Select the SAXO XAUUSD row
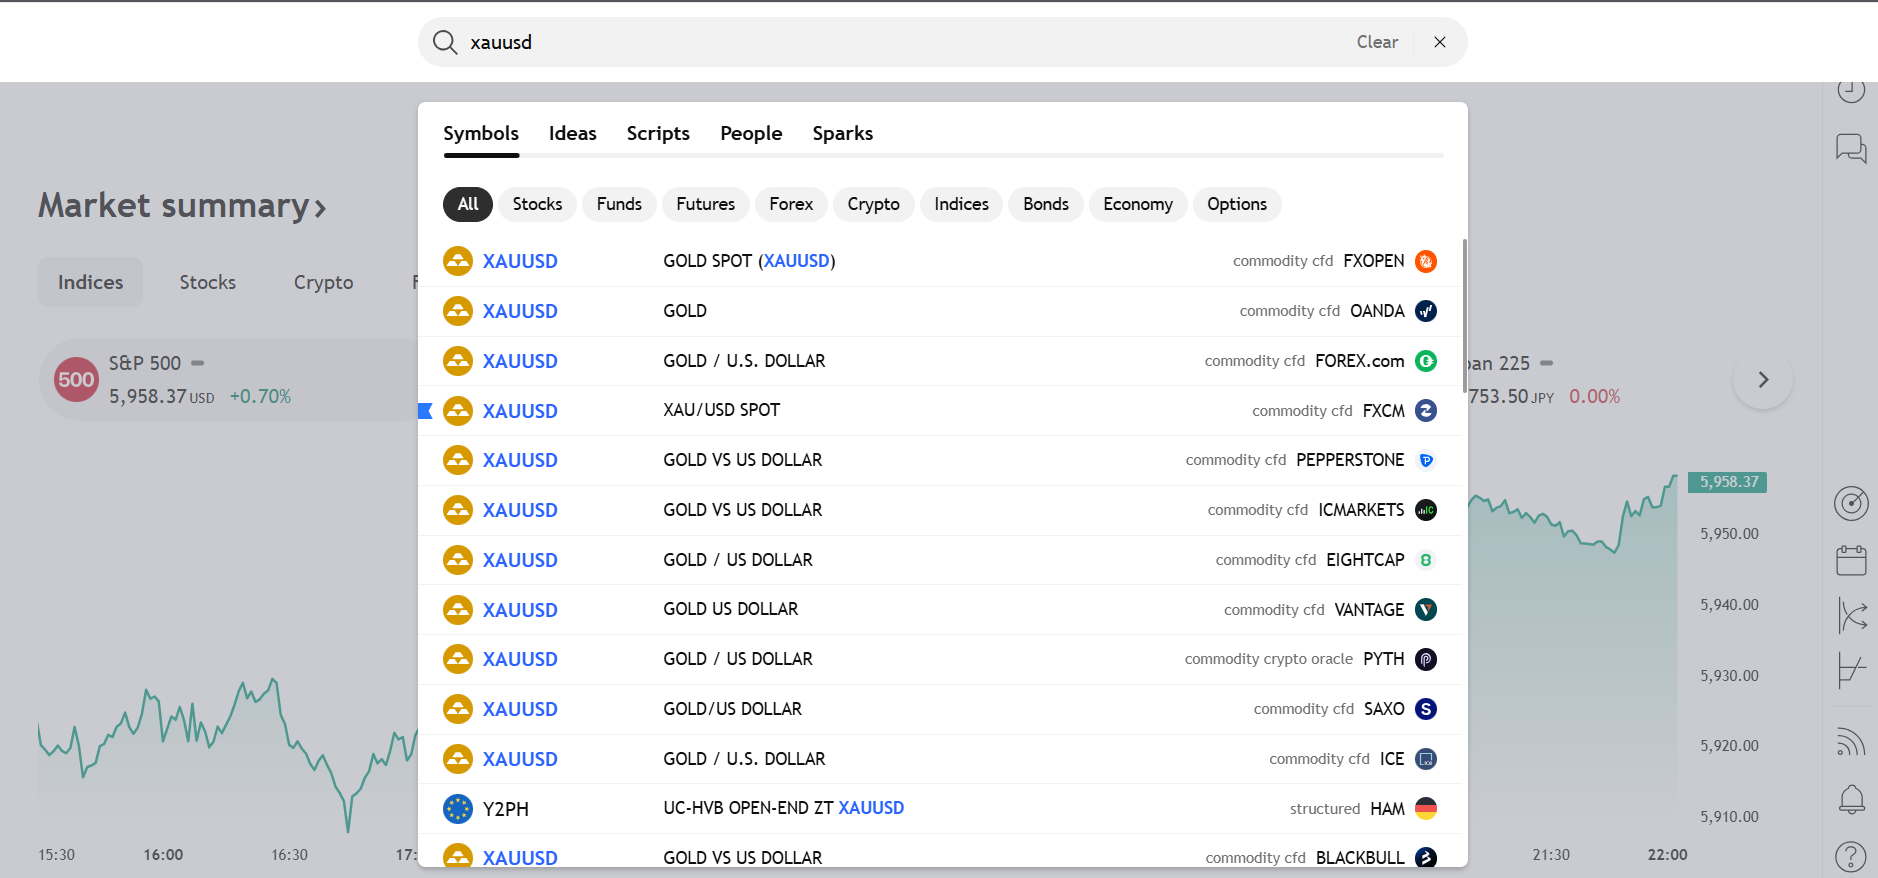Viewport: 1878px width, 878px height. tap(940, 709)
